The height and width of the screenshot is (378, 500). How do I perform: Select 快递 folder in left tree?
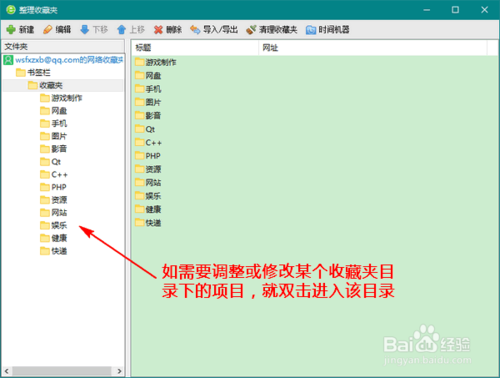(53, 251)
